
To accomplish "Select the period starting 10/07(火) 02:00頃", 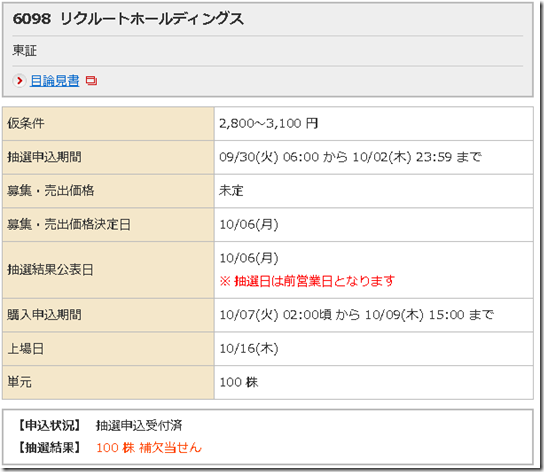I will [357, 315].
